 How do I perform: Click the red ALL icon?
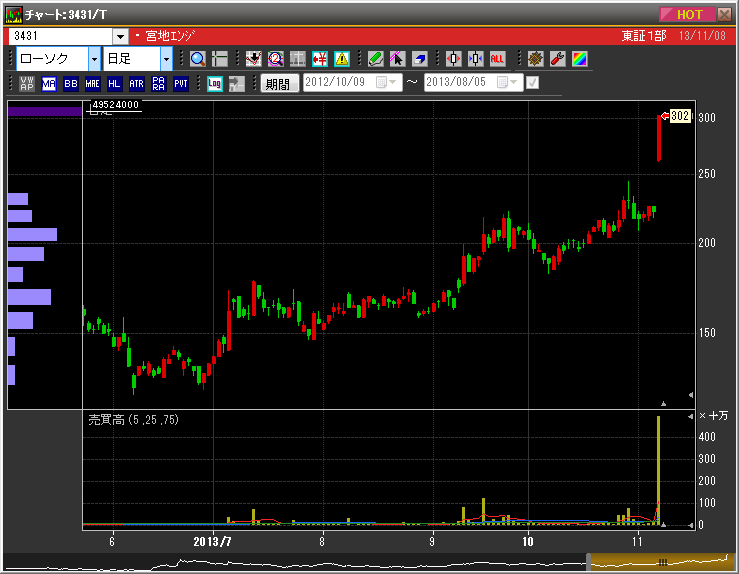tap(497, 59)
